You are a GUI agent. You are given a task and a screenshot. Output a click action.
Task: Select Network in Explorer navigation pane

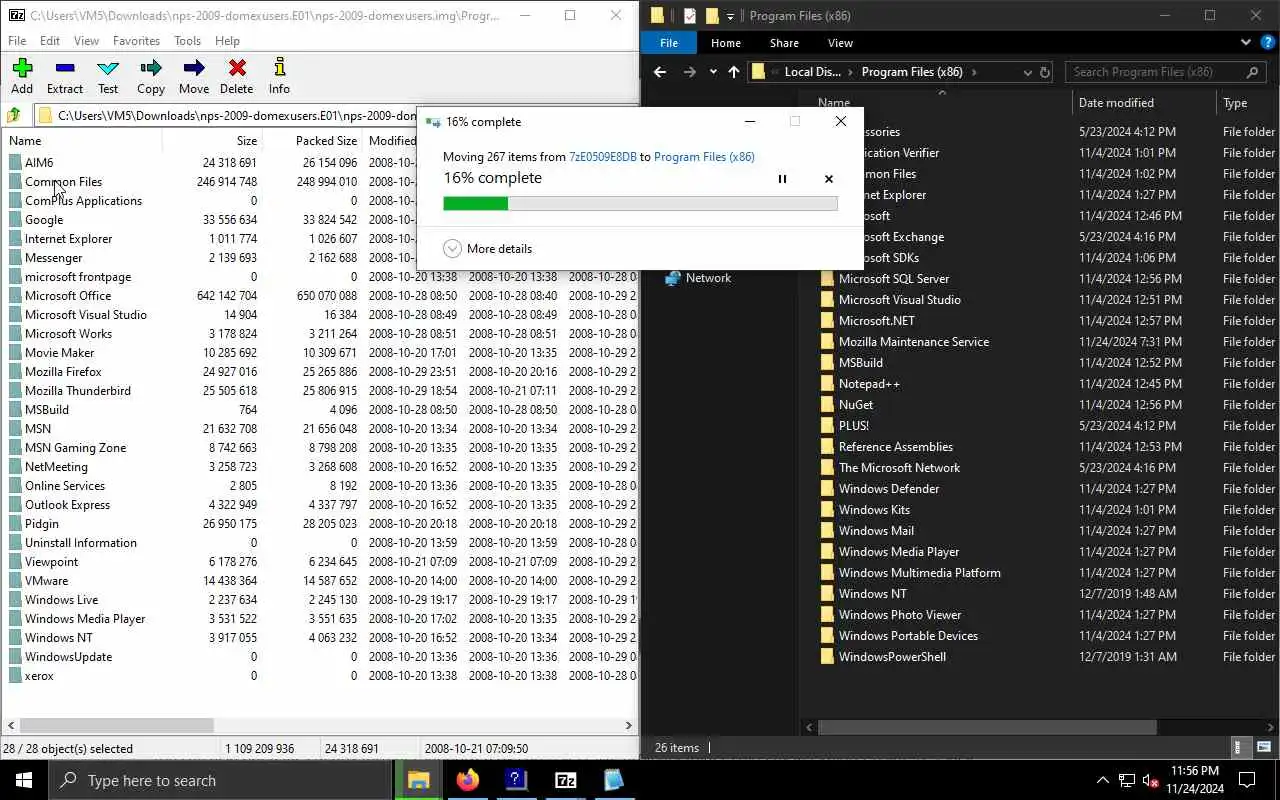(708, 278)
